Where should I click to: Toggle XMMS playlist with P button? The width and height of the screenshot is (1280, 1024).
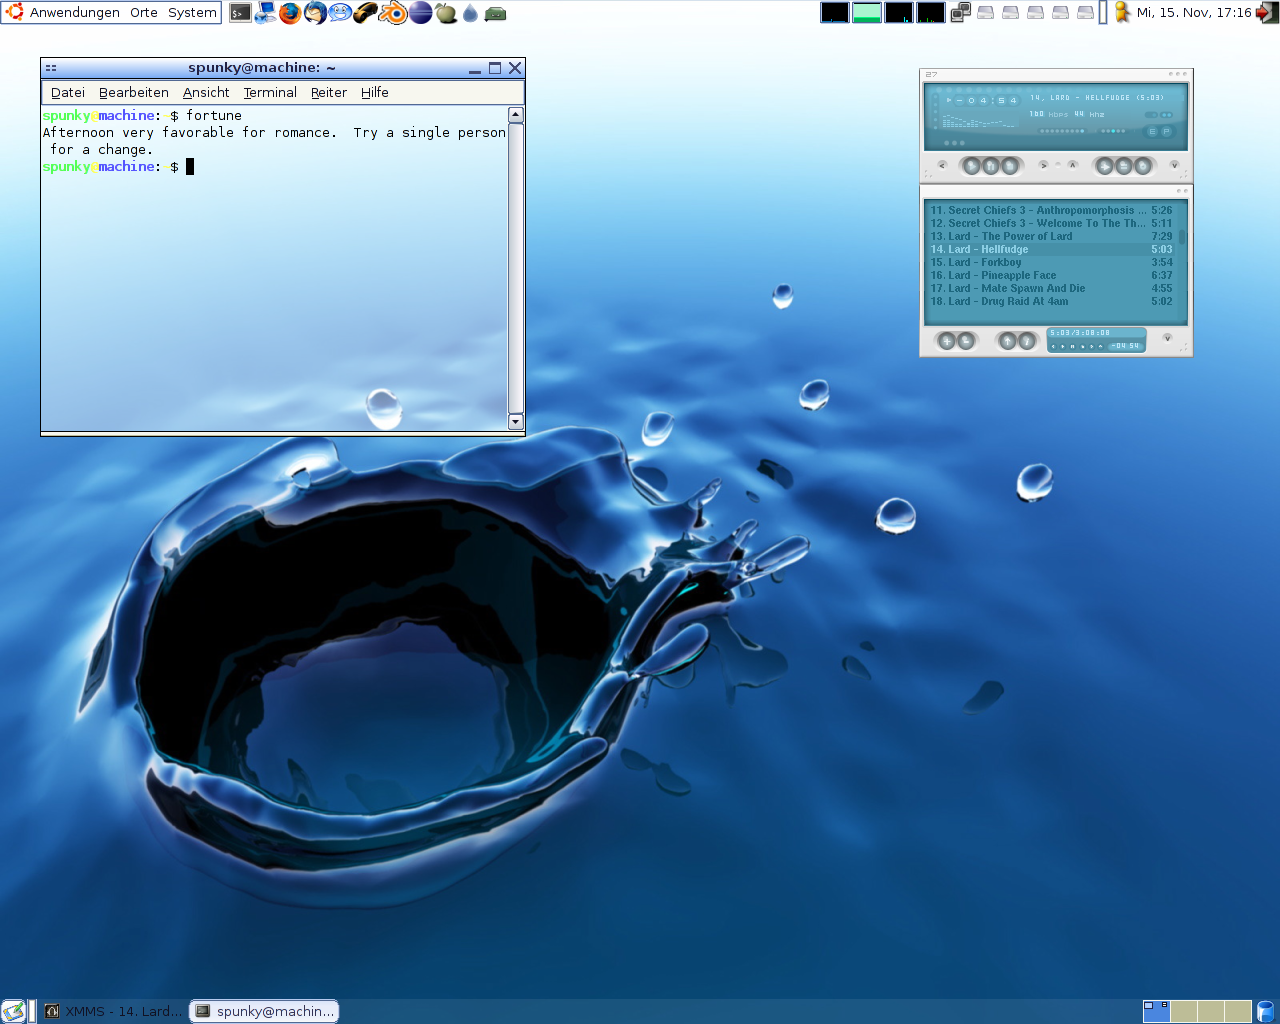pyautogui.click(x=1166, y=132)
